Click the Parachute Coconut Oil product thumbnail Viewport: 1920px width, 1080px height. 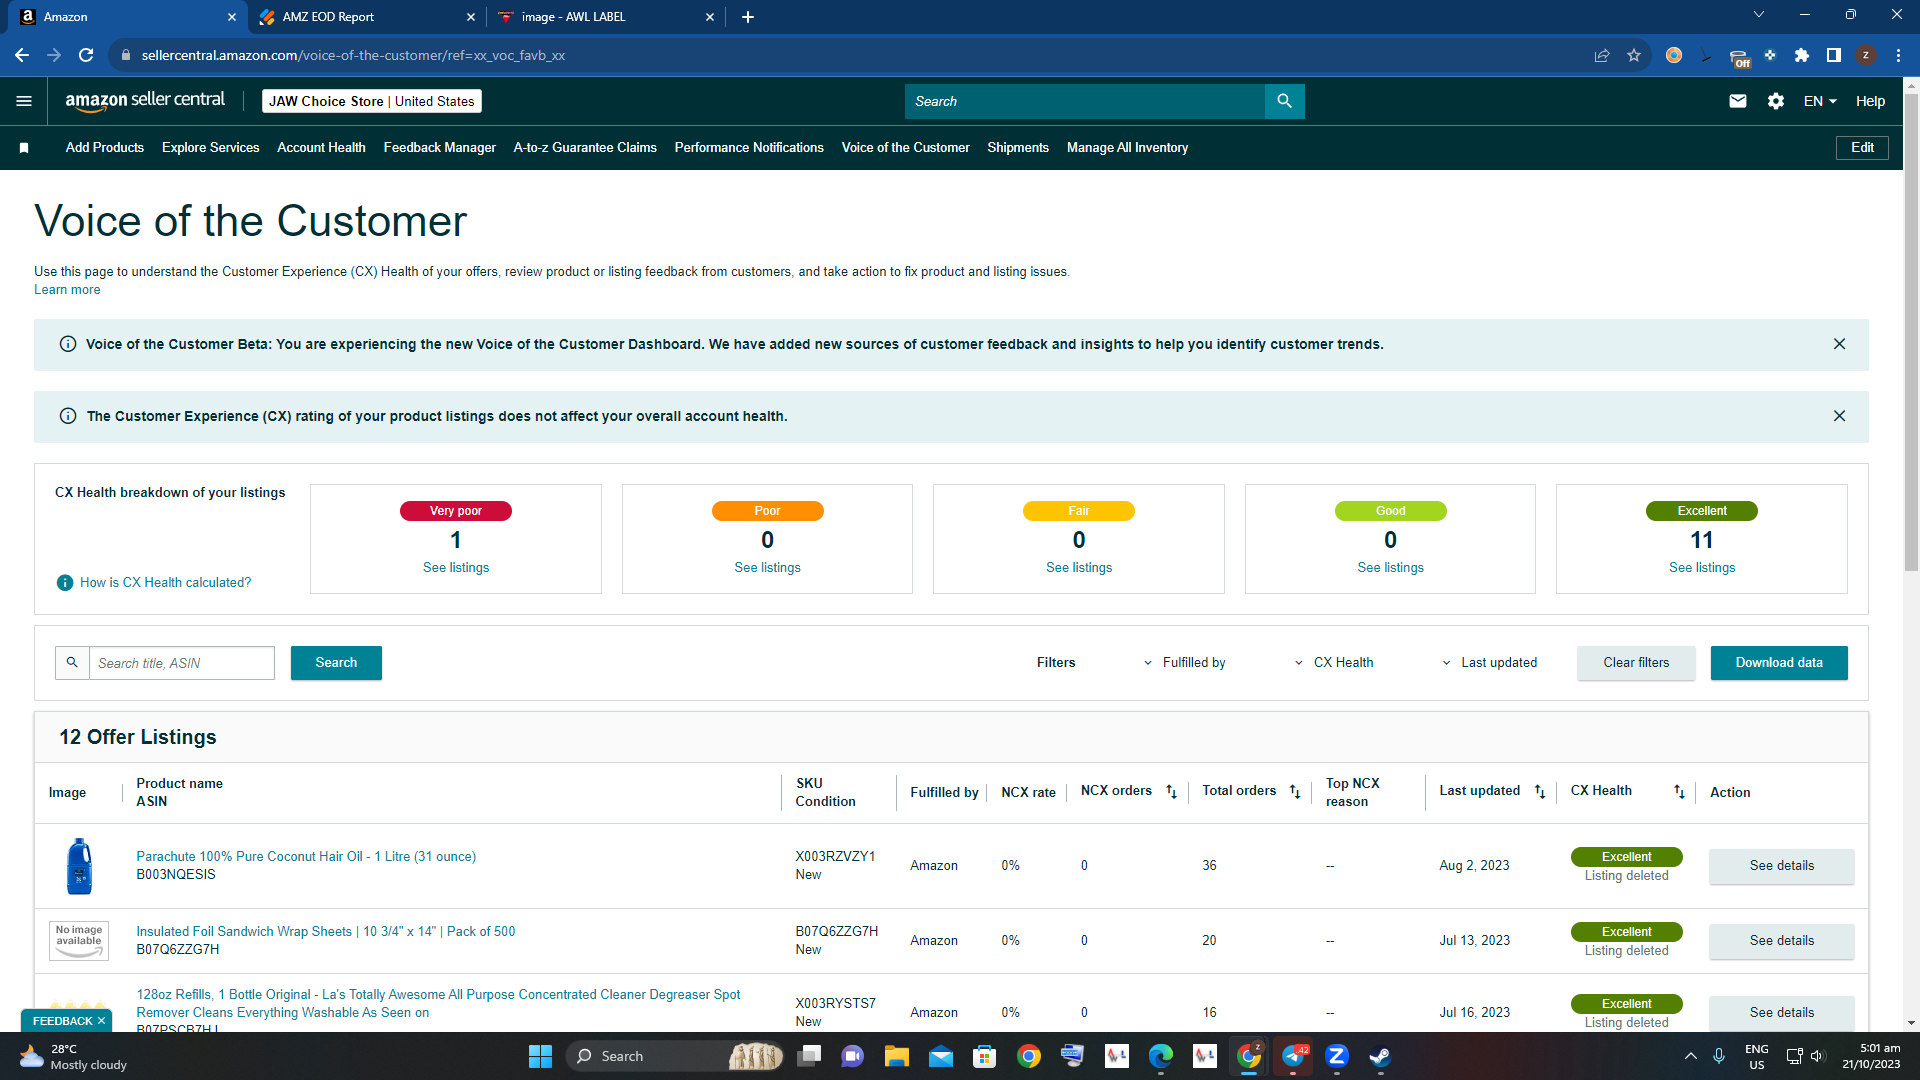(79, 866)
